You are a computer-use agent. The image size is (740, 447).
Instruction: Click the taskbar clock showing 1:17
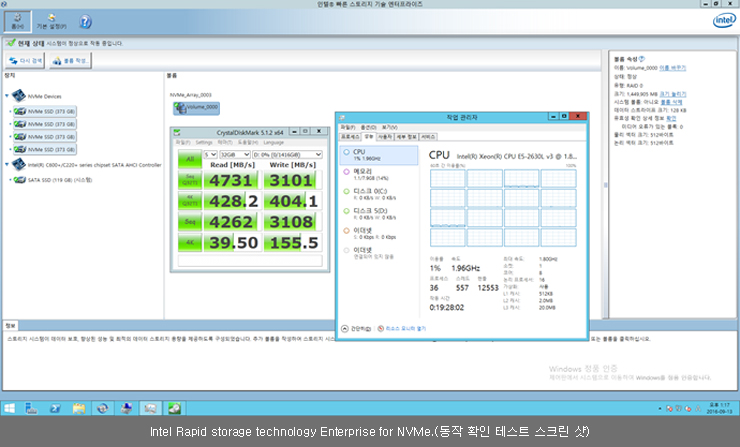pyautogui.click(x=719, y=408)
